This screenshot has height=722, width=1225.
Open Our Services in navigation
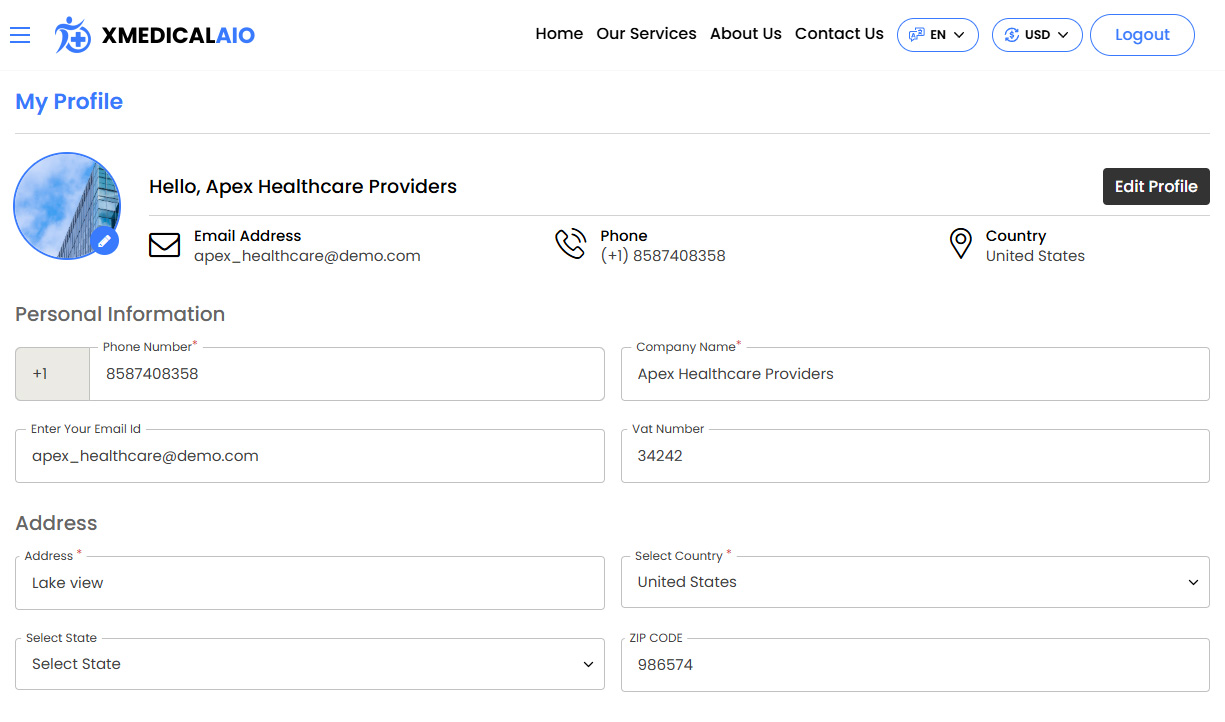(646, 34)
